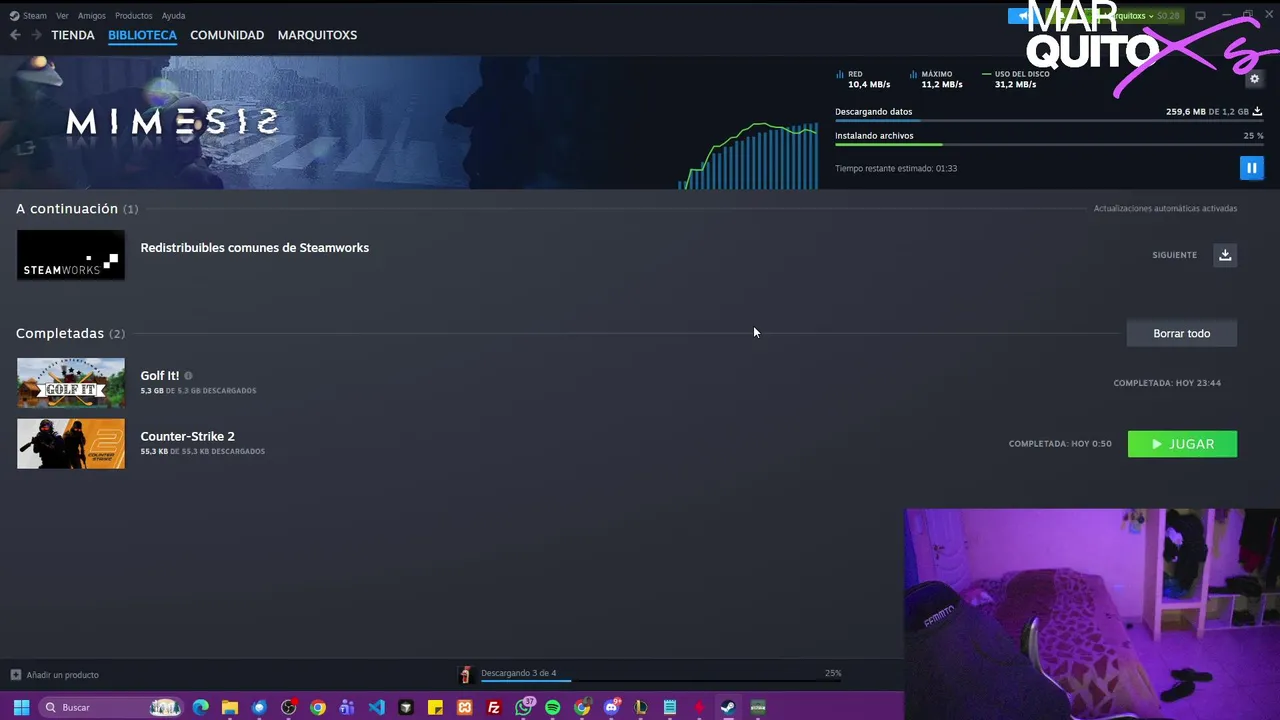
Task: Open File Explorer from the taskbar
Action: point(230,707)
